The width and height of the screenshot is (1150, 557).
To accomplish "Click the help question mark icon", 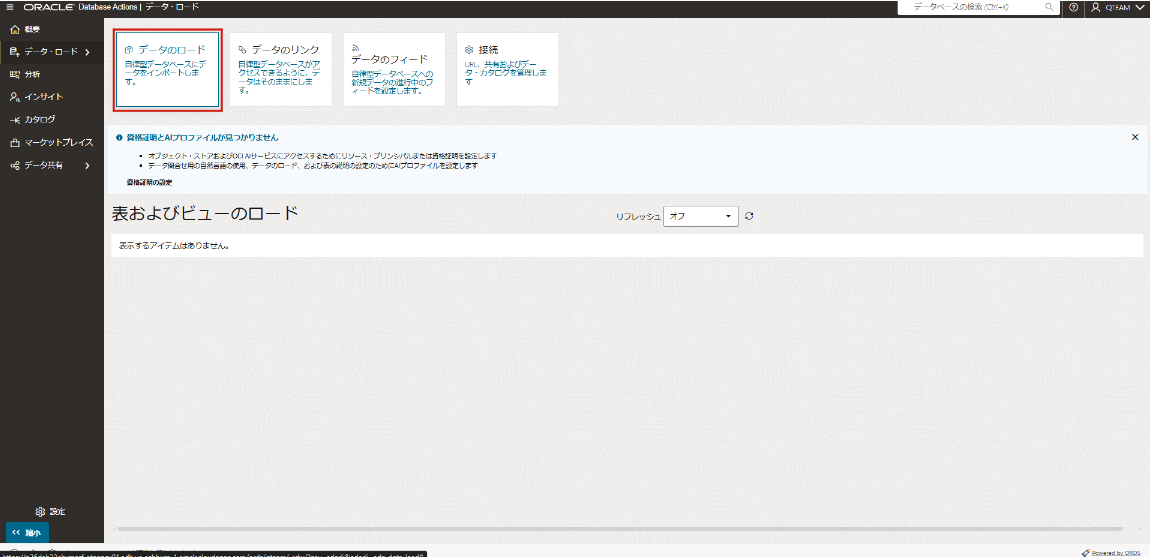I will [1074, 7].
